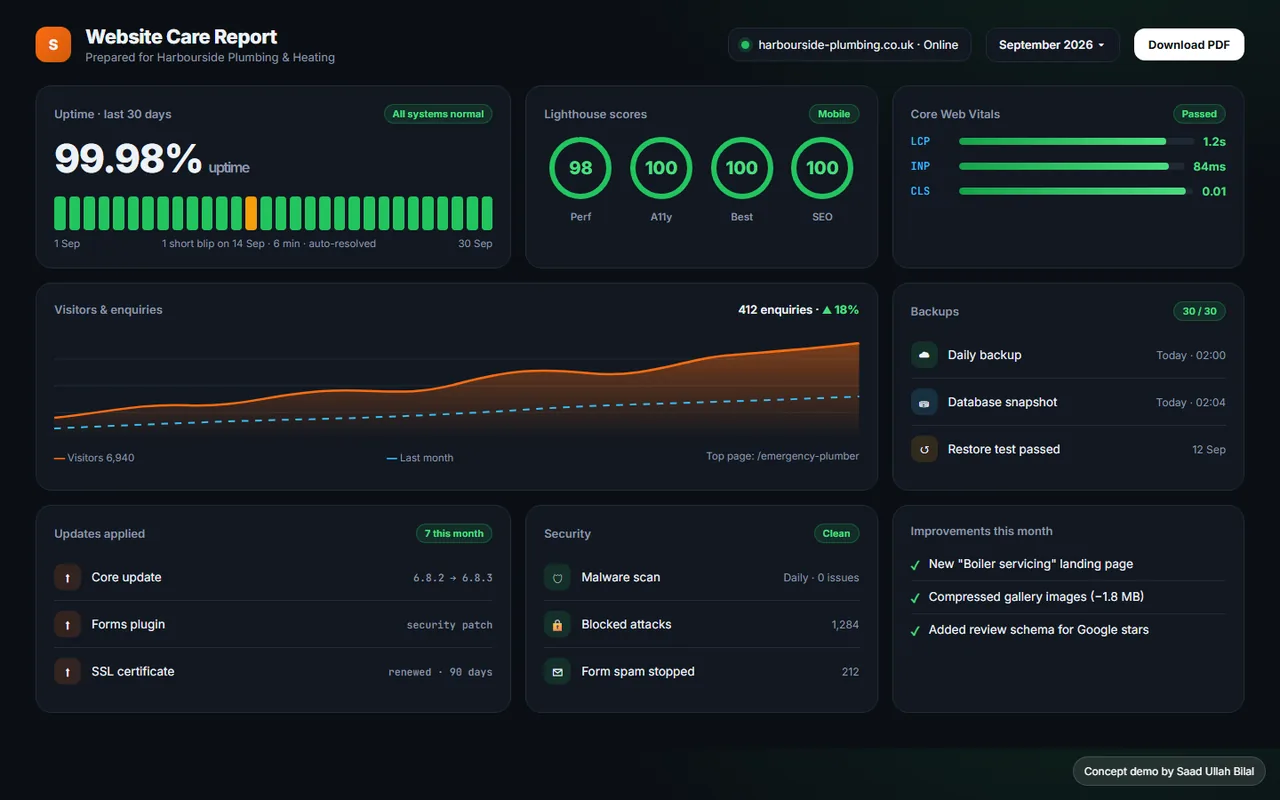
Task: Click the 99.98% uptime figure
Action: click(128, 158)
